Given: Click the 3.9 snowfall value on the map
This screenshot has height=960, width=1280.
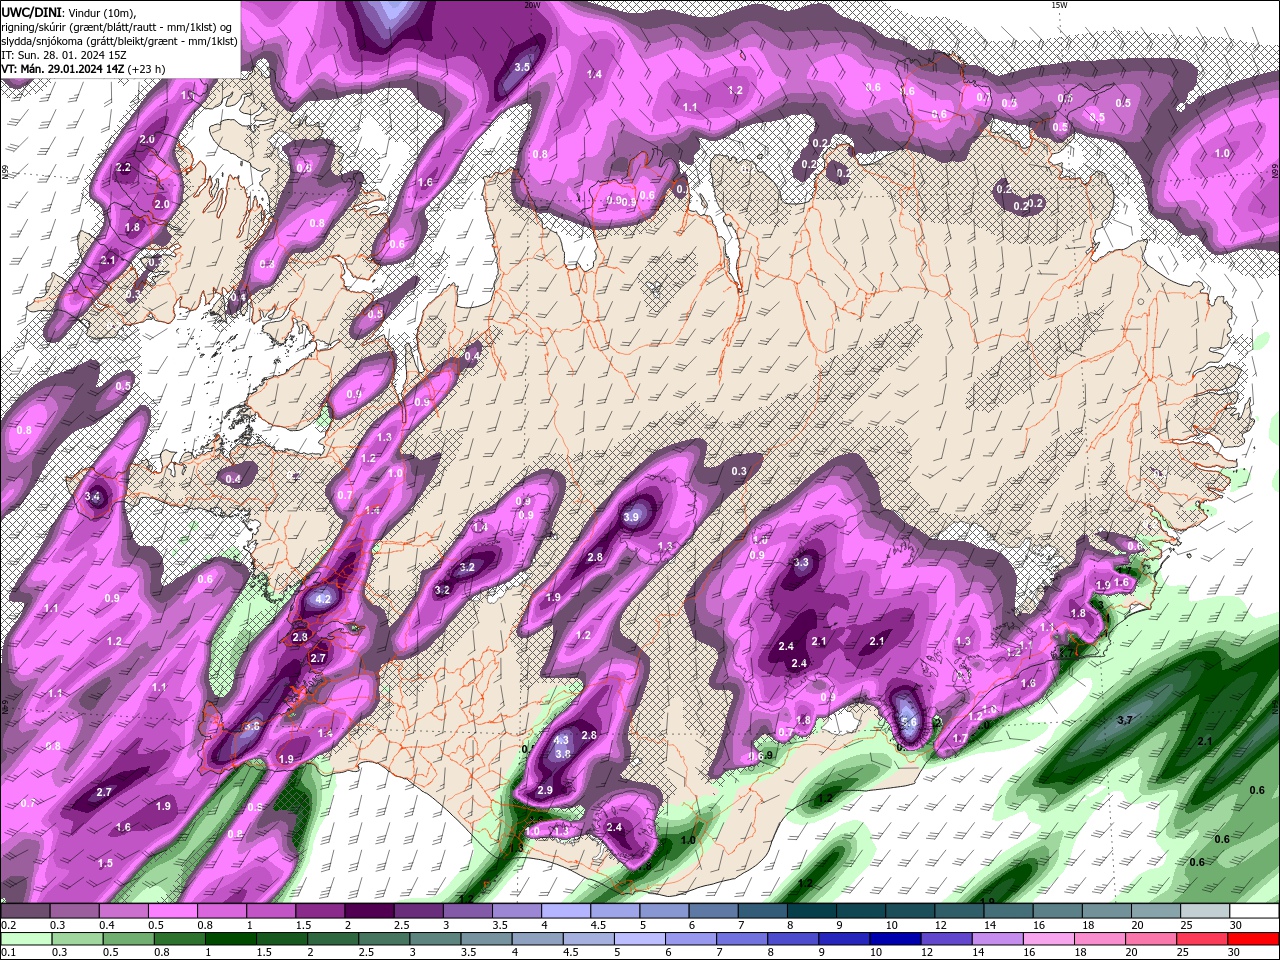Looking at the screenshot, I should coord(631,517).
